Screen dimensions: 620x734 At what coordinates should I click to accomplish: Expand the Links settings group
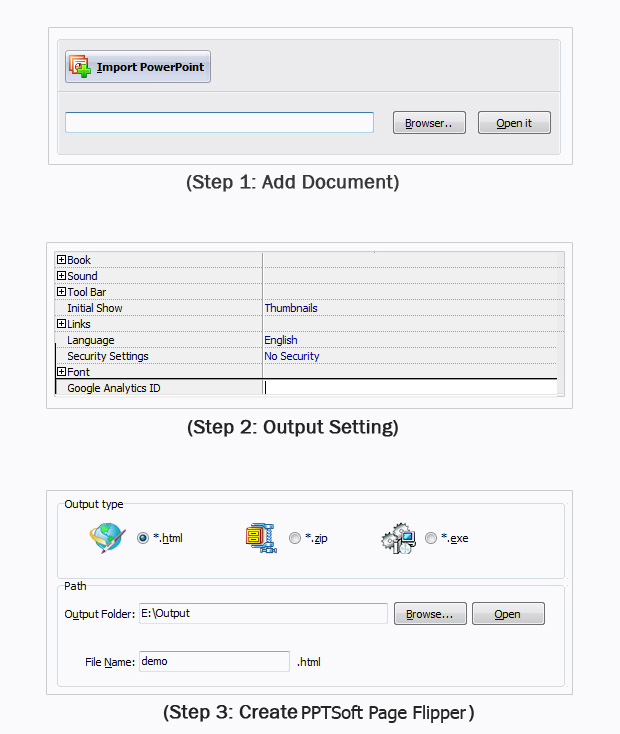coord(61,323)
